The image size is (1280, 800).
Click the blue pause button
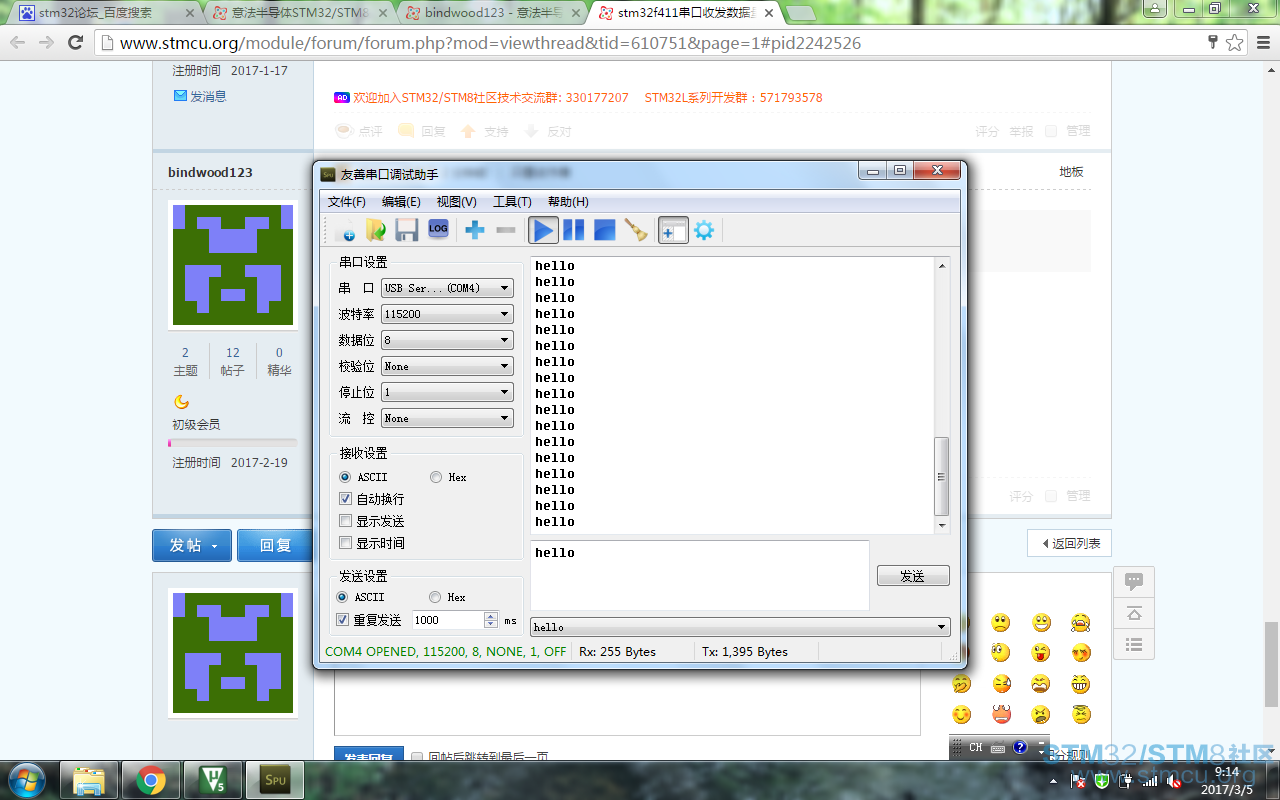click(574, 230)
